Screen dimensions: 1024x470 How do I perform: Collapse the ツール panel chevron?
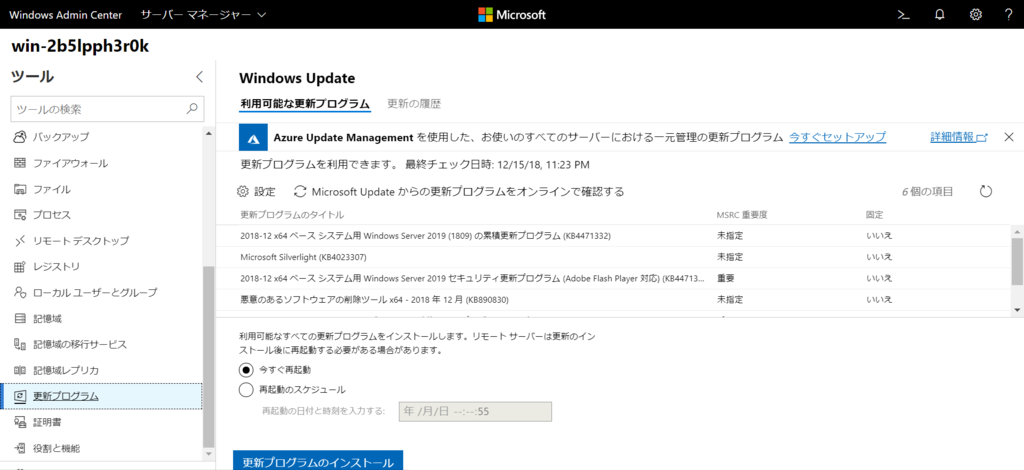coord(199,76)
